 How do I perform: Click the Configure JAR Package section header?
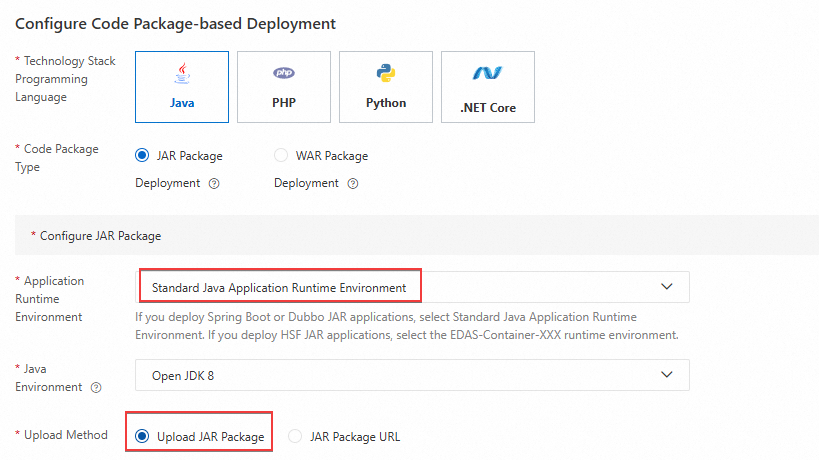tap(100, 236)
